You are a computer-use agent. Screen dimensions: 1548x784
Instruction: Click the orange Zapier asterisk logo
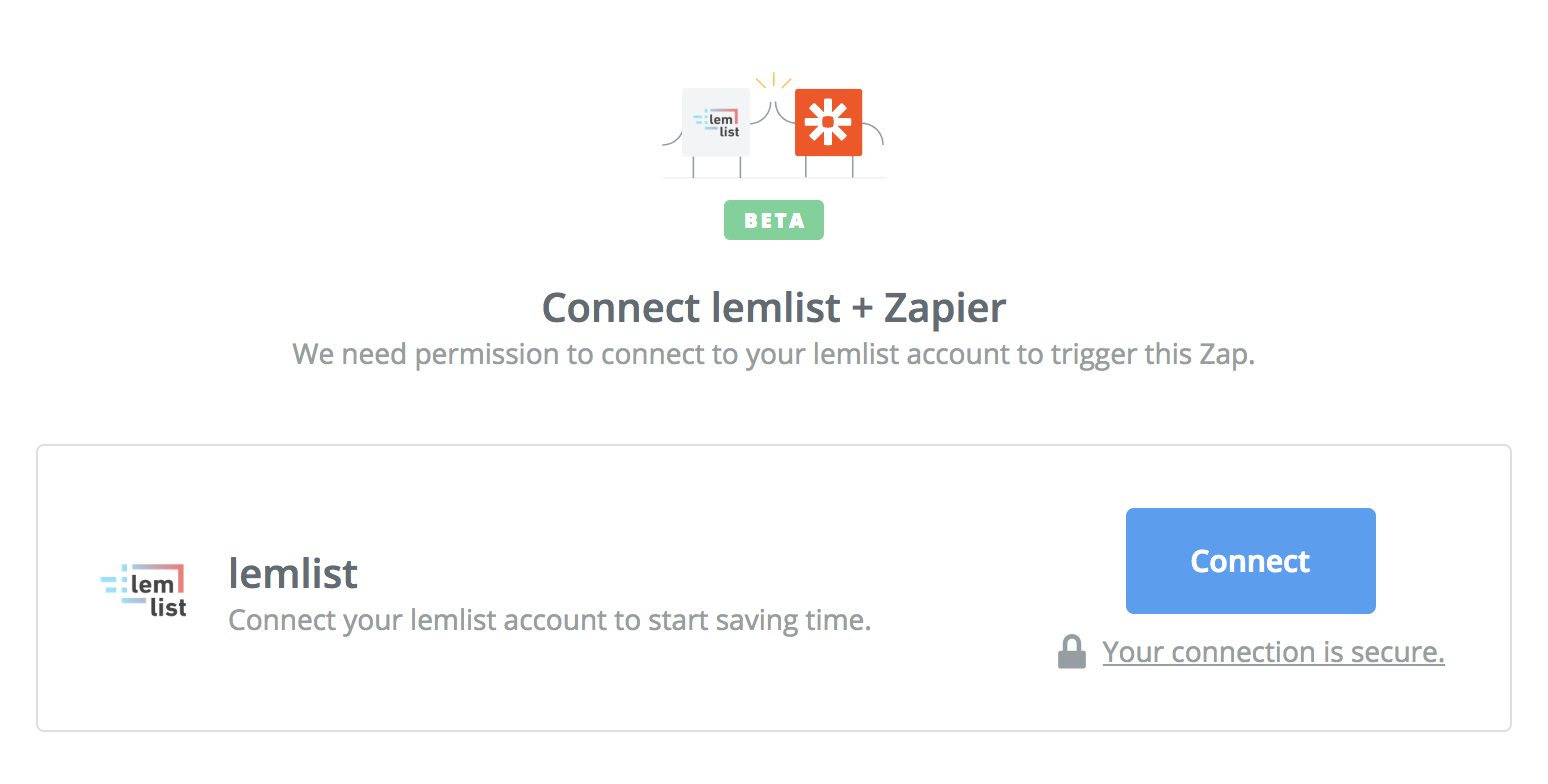tap(828, 122)
